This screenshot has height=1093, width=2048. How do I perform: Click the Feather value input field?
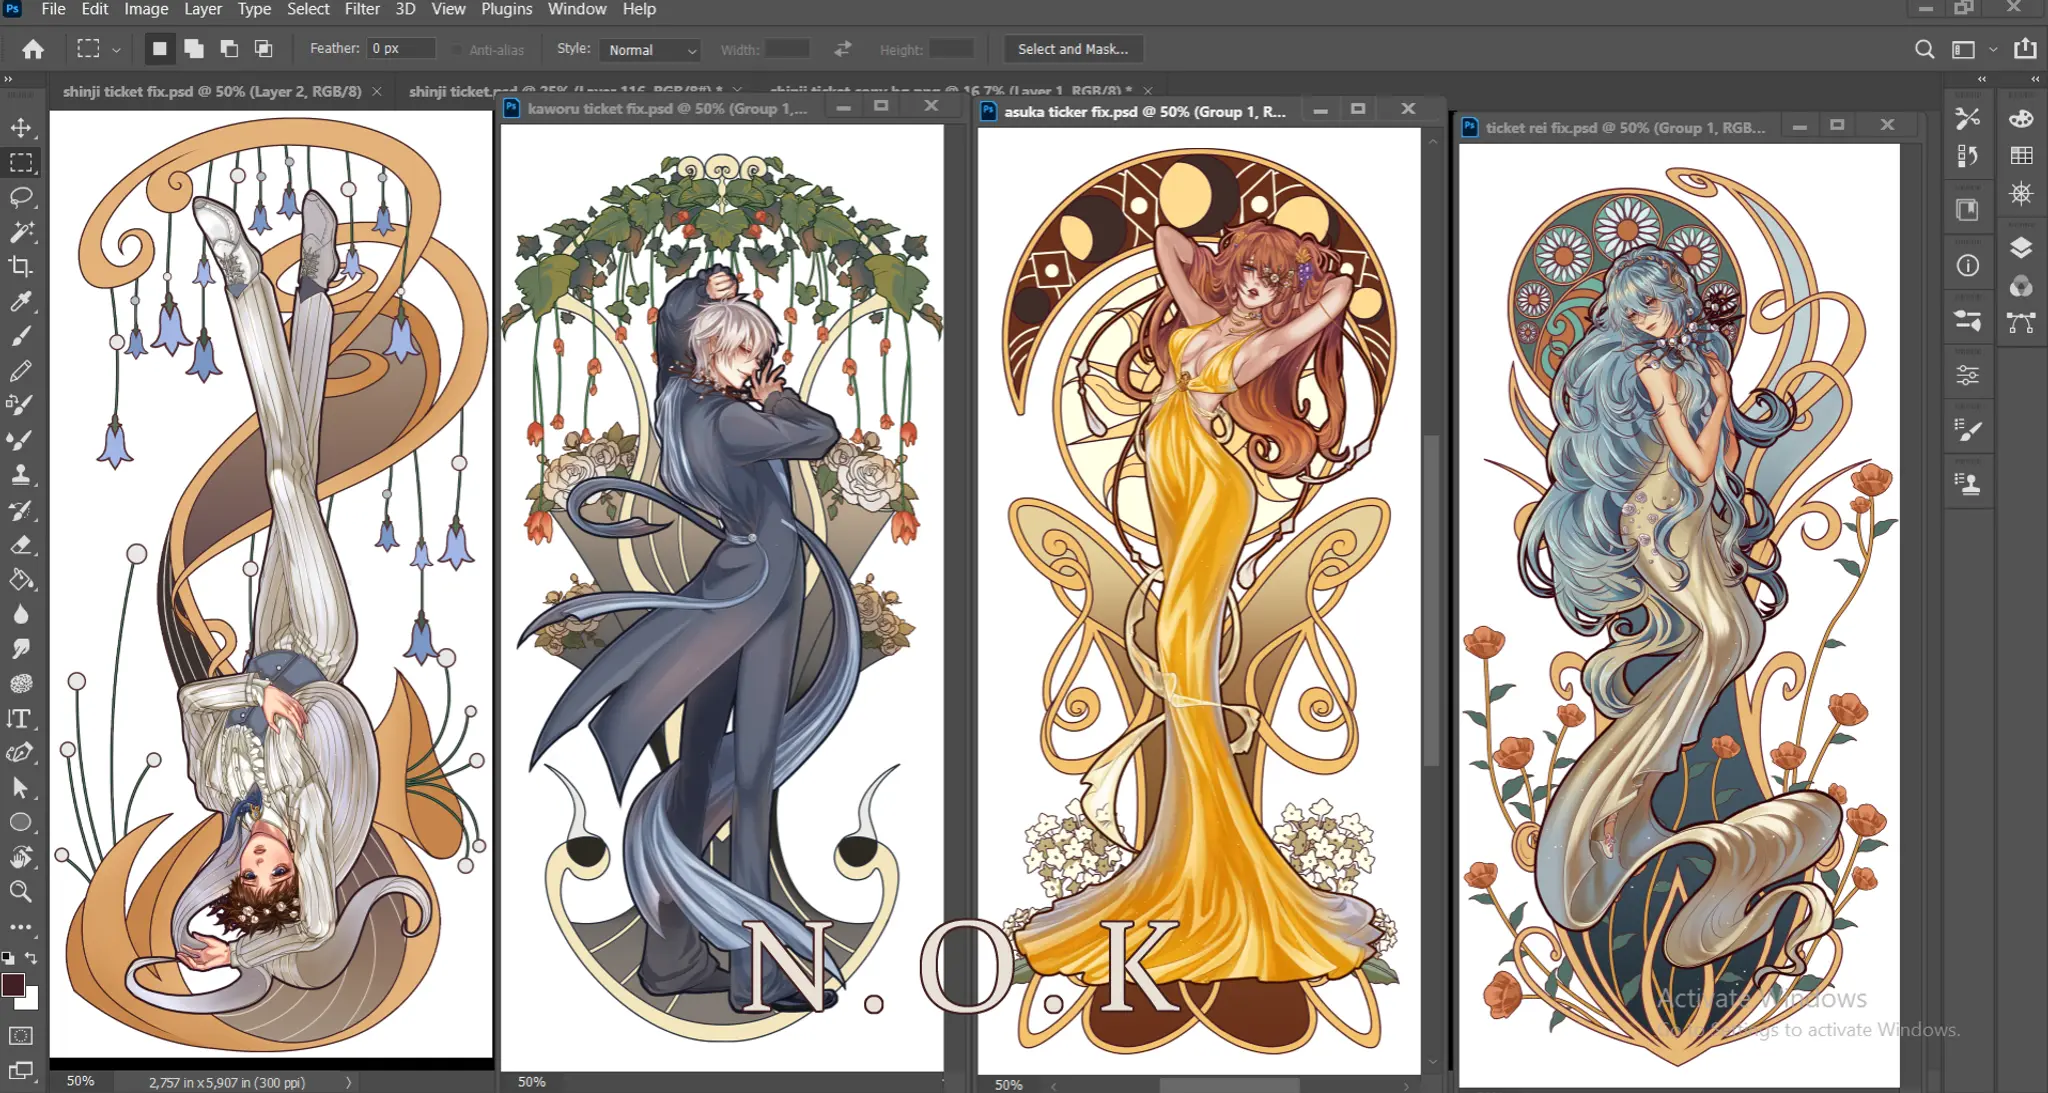coord(401,48)
